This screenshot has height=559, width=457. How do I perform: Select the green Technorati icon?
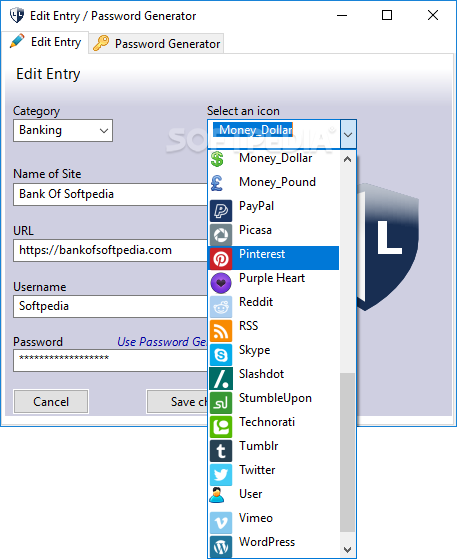point(221,427)
